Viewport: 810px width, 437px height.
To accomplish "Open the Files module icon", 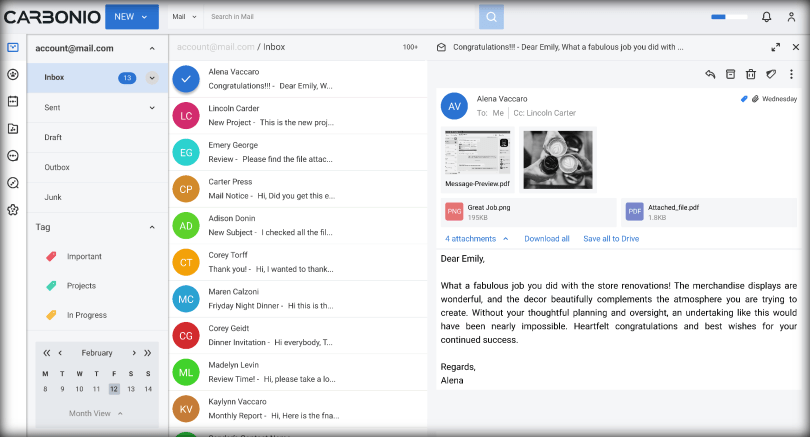I will pos(13,129).
